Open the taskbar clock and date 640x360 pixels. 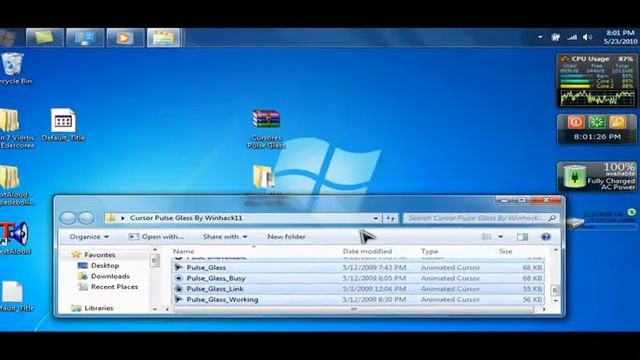pos(620,37)
